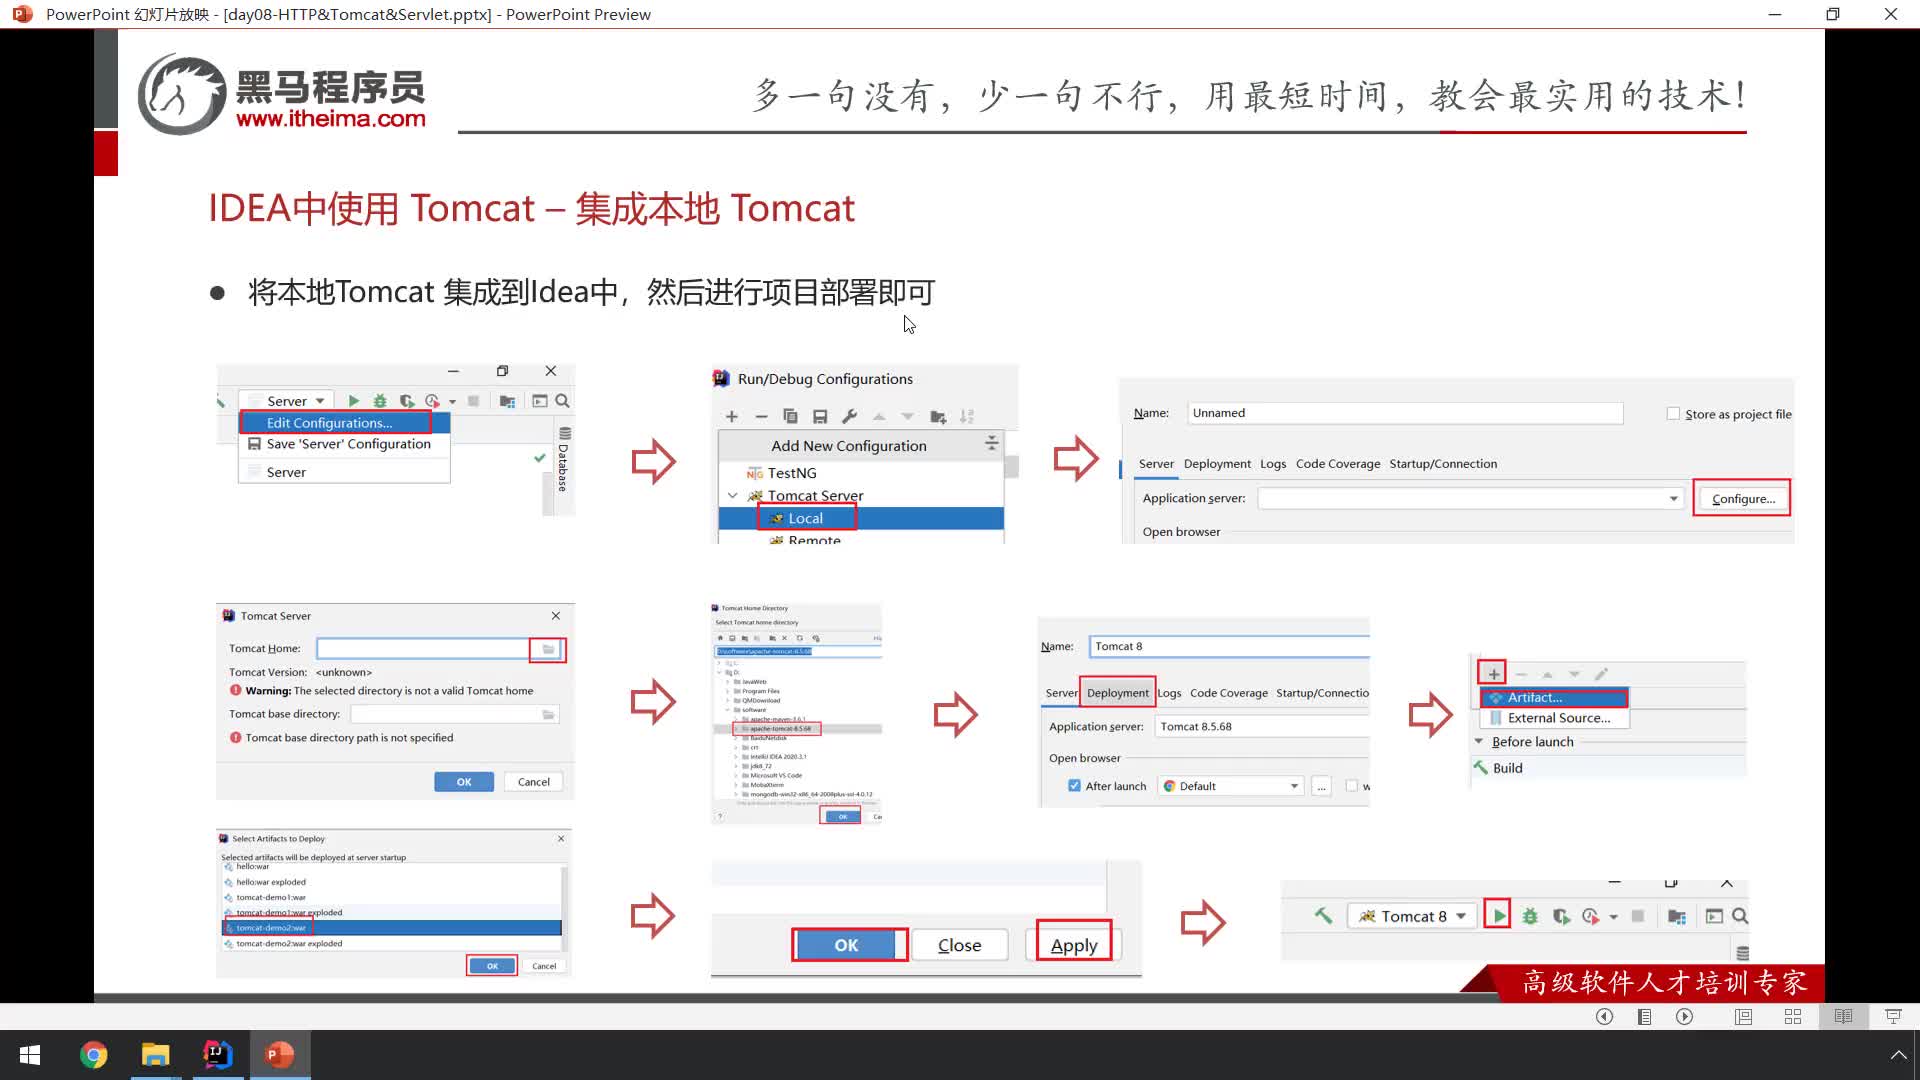Choose External Source... from the add menu

point(1554,718)
